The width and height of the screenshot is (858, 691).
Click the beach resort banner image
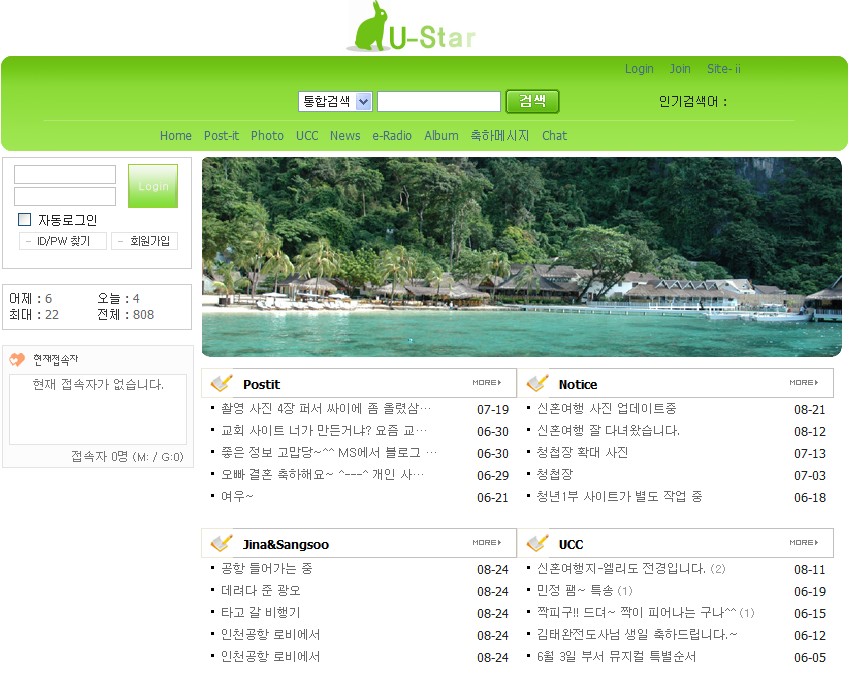521,257
